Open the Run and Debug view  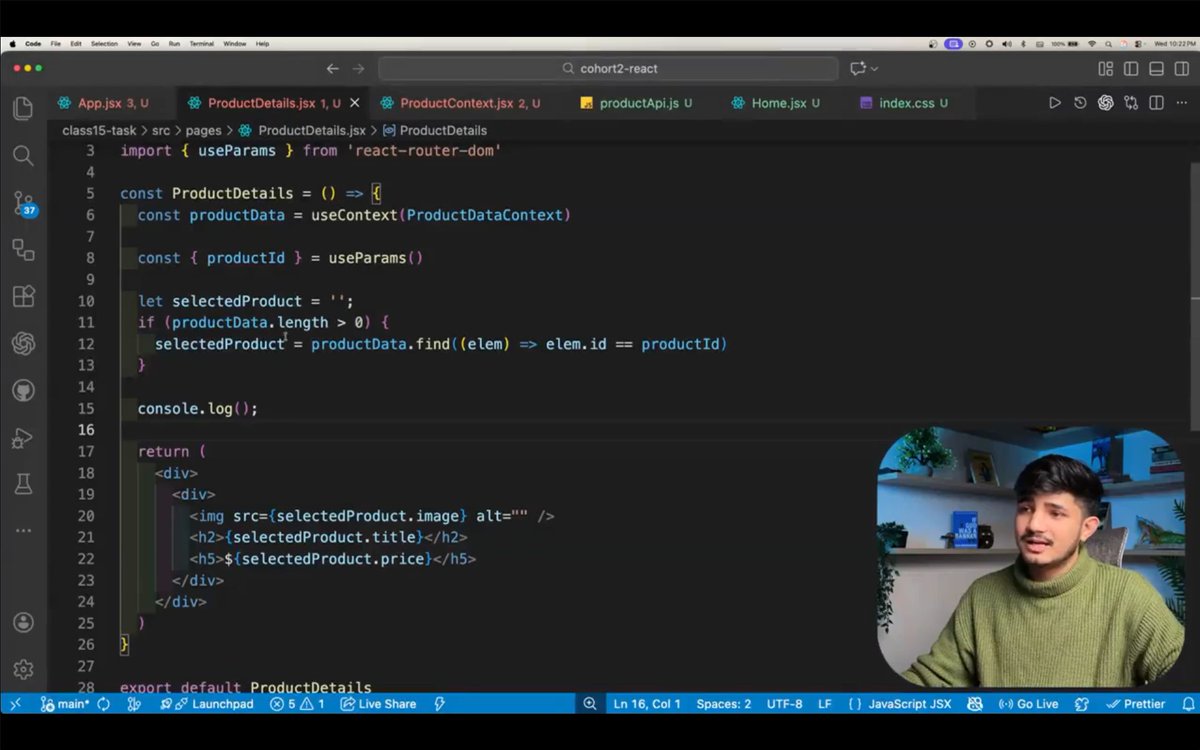[x=23, y=437]
